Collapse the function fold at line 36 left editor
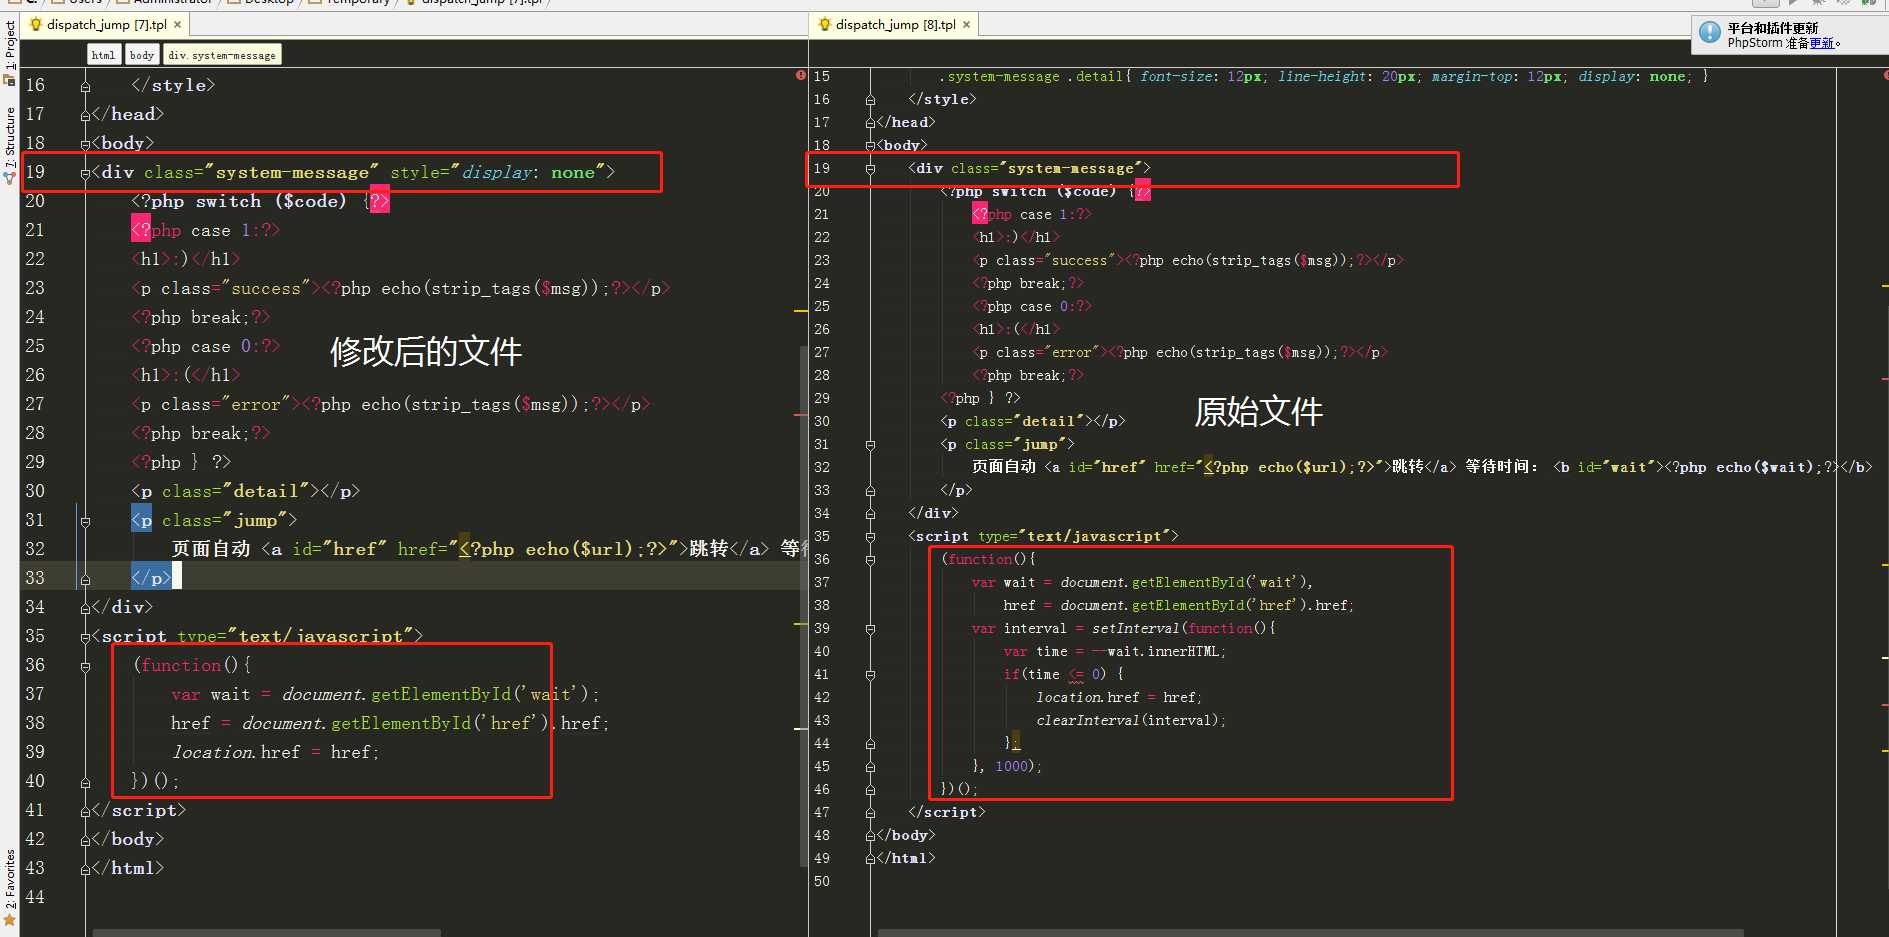Viewport: 1889px width, 937px height. 85,666
